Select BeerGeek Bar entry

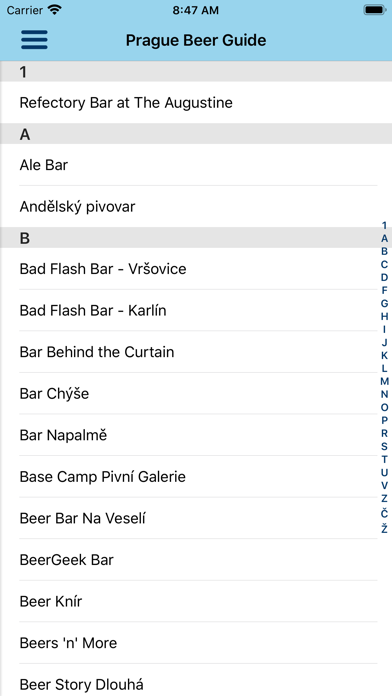click(x=196, y=560)
